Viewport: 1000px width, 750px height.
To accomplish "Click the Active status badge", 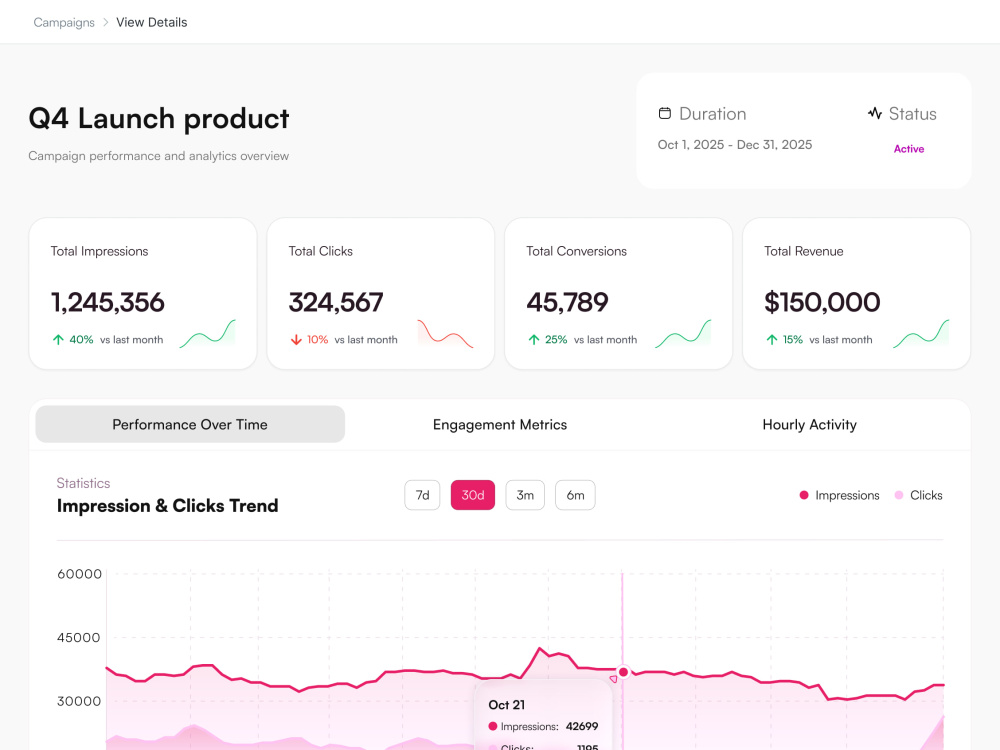I will pyautogui.click(x=909, y=149).
